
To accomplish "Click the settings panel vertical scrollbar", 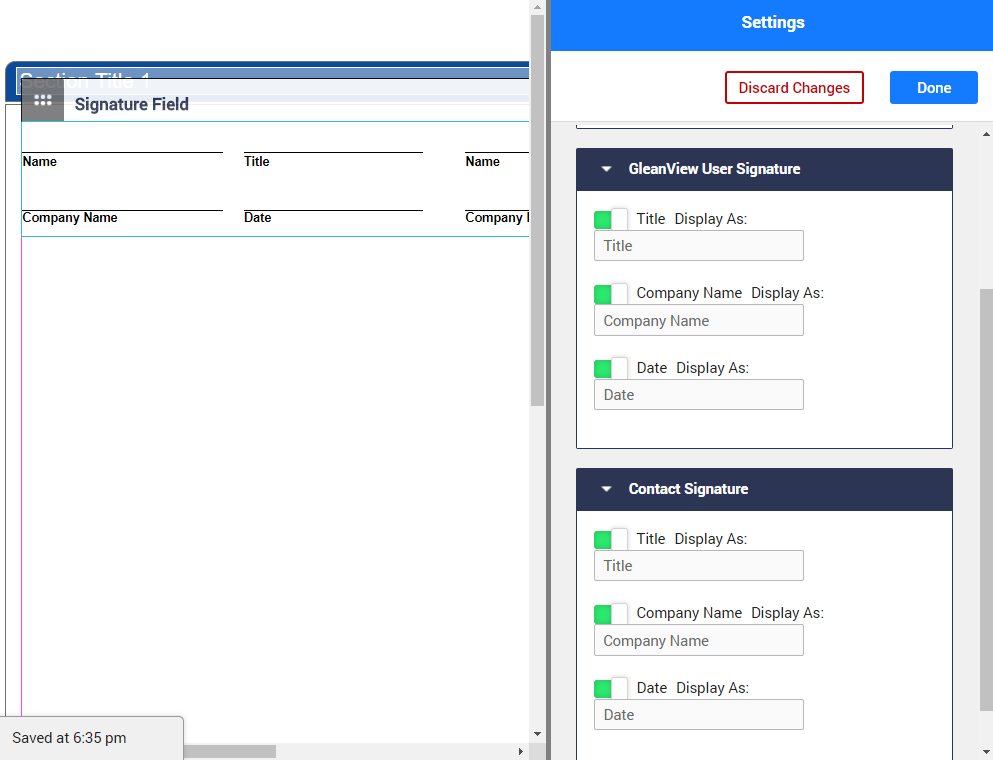I will (985, 500).
